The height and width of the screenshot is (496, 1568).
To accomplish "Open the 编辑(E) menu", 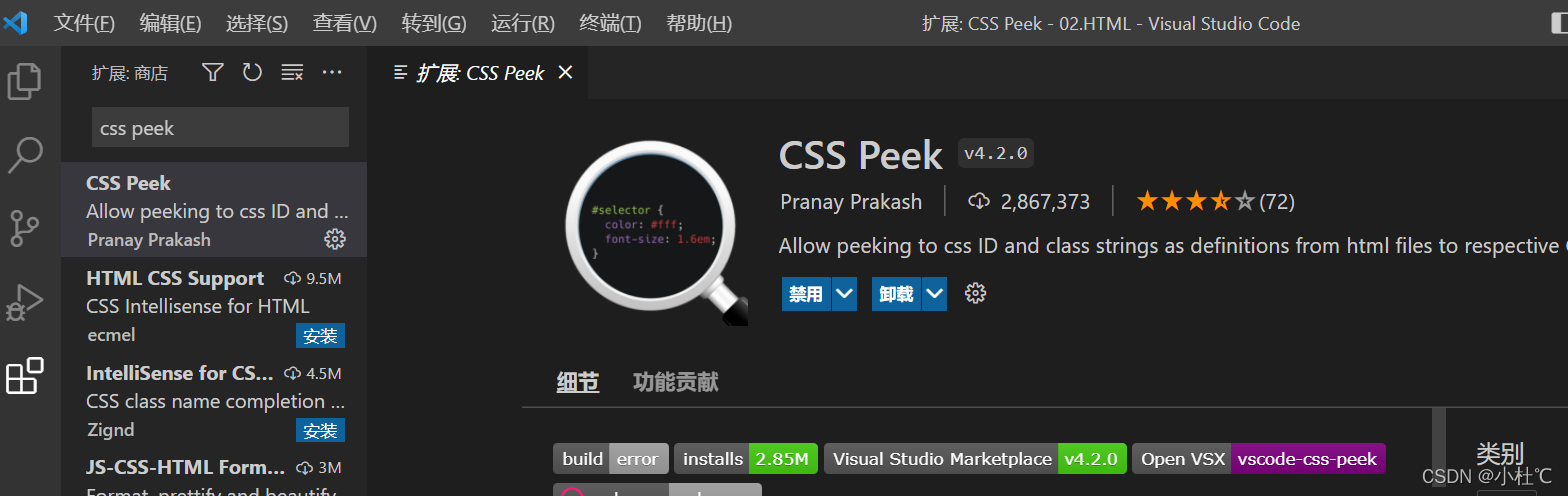I will tap(170, 23).
